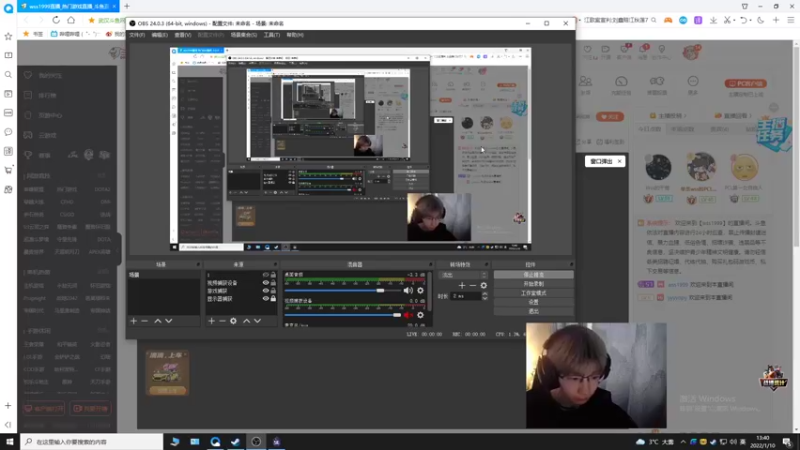
Task: Decrease transition duration with down stepper
Action: pyautogui.click(x=485, y=298)
